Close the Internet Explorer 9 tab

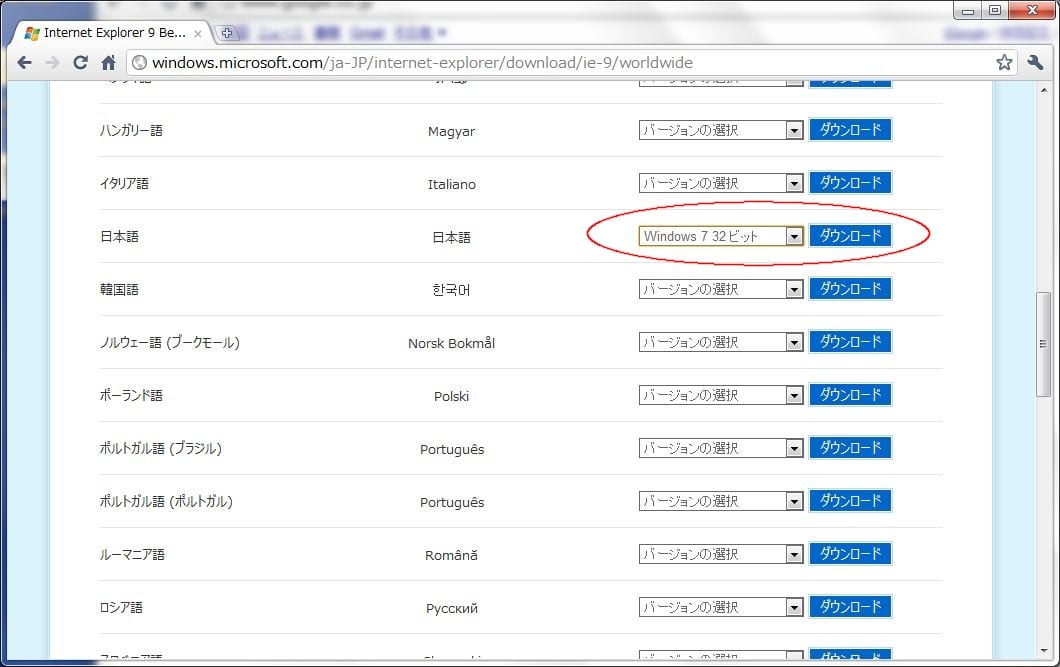(x=198, y=33)
